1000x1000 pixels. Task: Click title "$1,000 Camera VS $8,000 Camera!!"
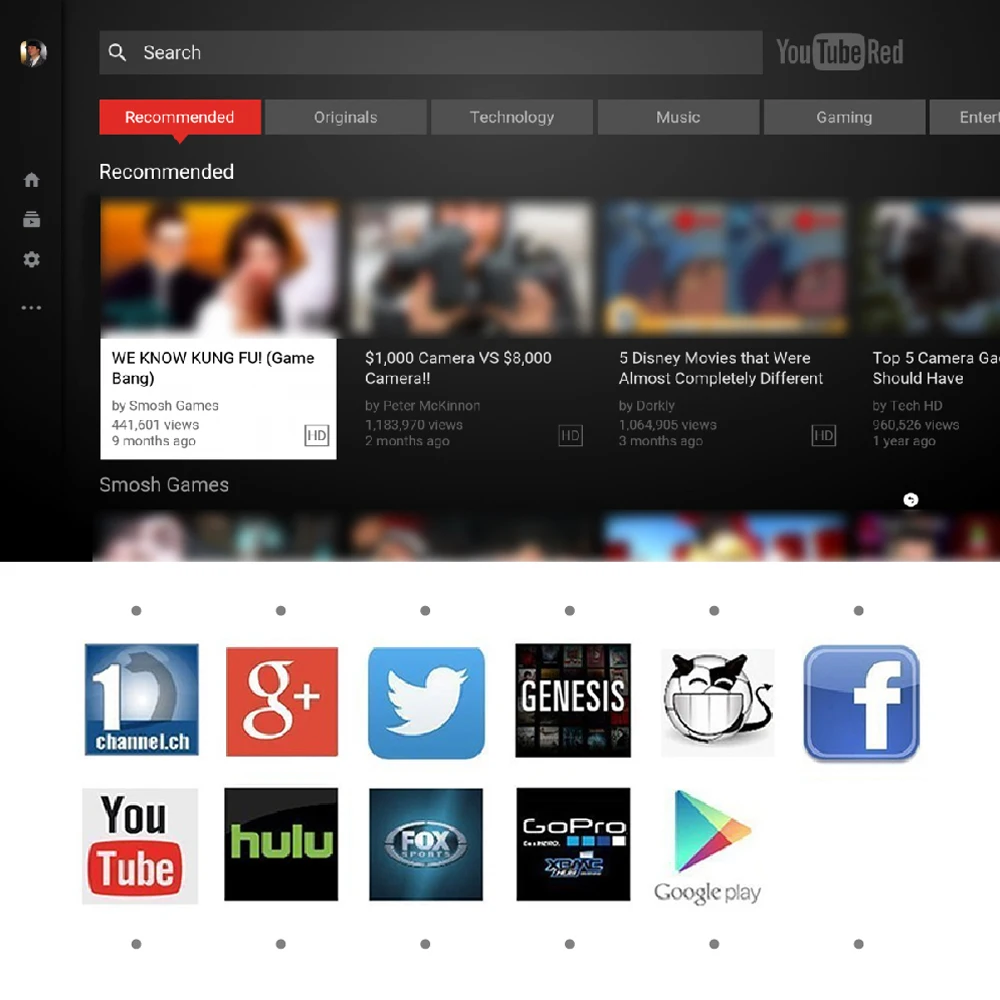coord(458,368)
